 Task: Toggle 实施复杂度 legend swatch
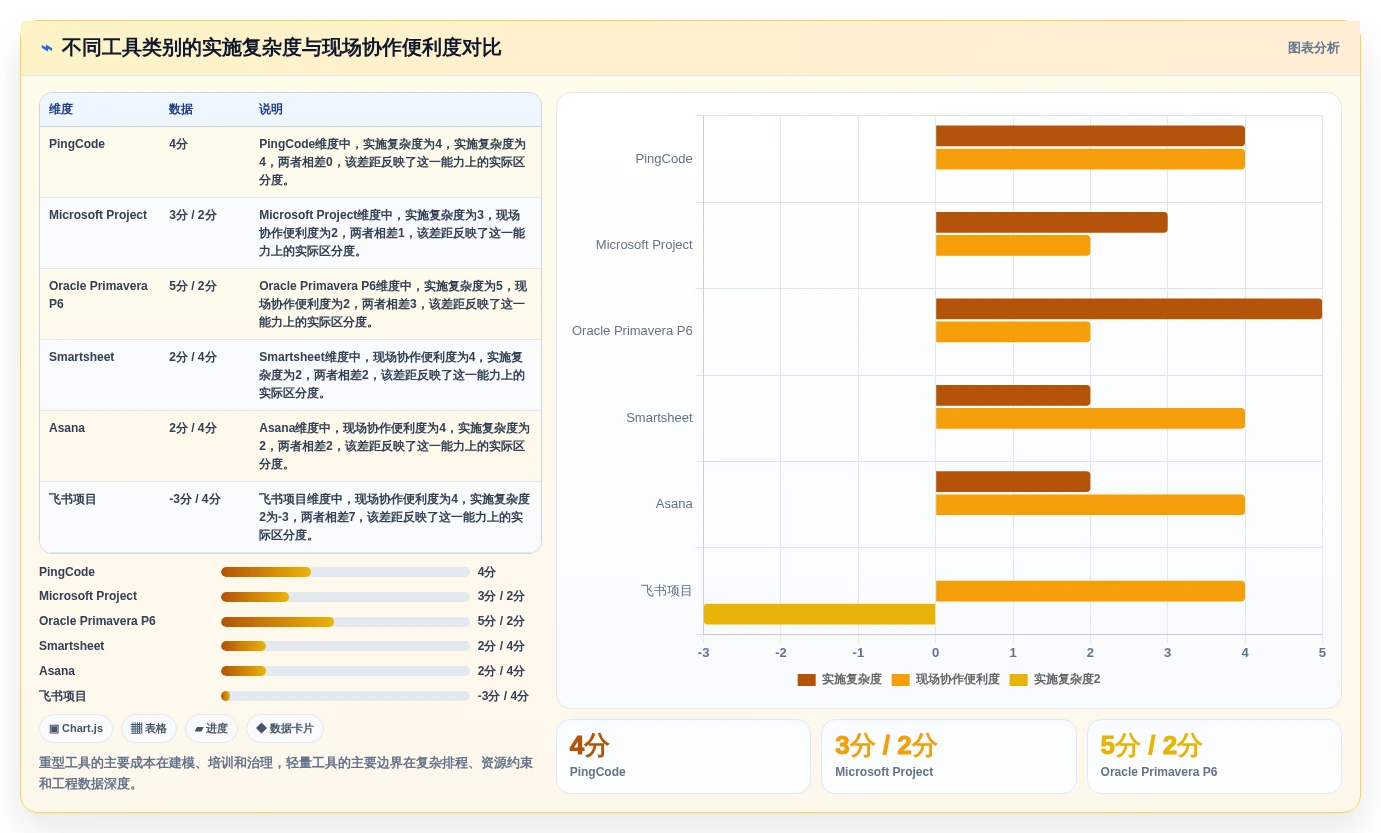[x=806, y=680]
